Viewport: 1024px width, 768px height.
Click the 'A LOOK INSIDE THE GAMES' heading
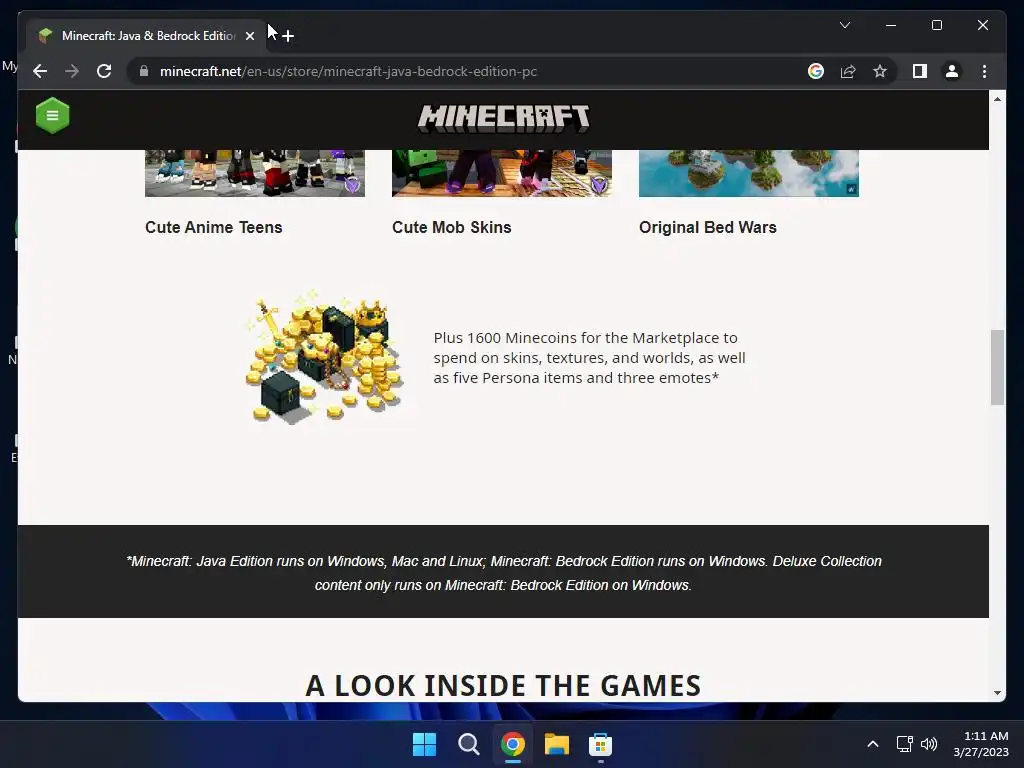click(503, 686)
